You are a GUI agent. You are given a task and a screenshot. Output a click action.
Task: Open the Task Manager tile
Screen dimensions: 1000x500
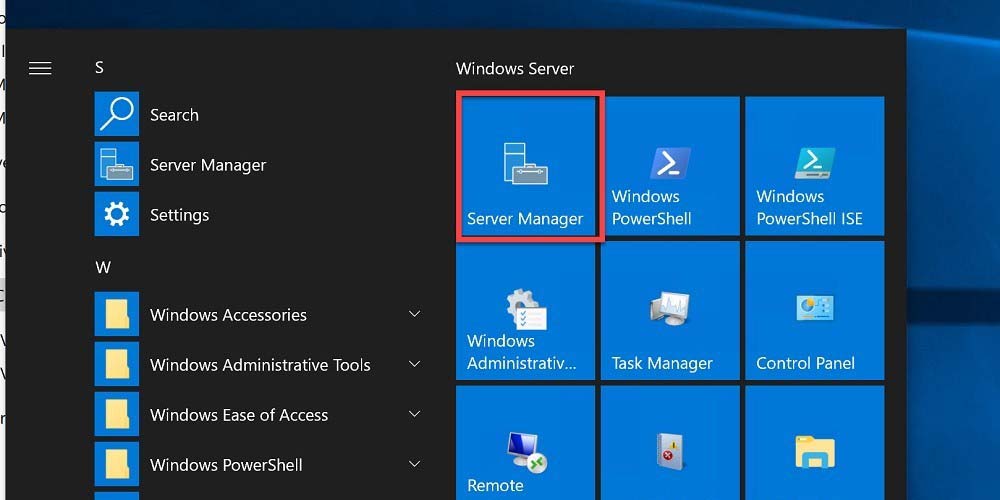tap(670, 311)
